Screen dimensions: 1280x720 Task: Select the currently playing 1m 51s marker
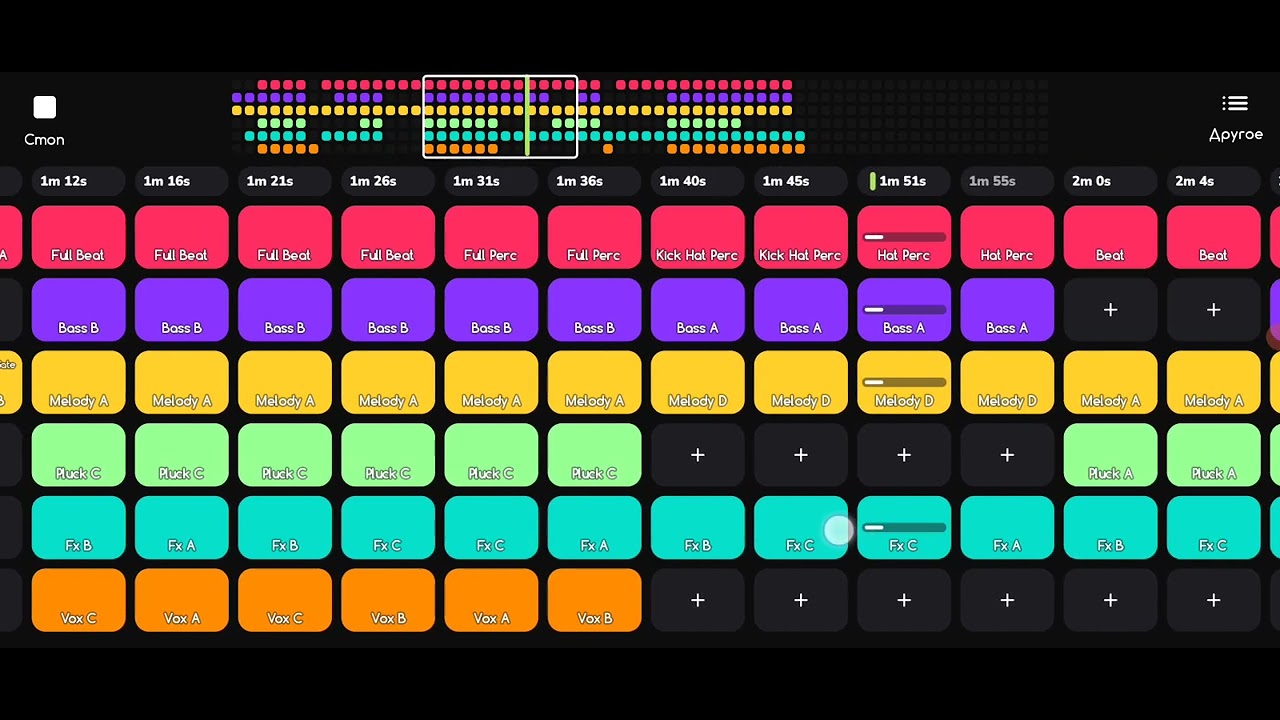tap(903, 181)
